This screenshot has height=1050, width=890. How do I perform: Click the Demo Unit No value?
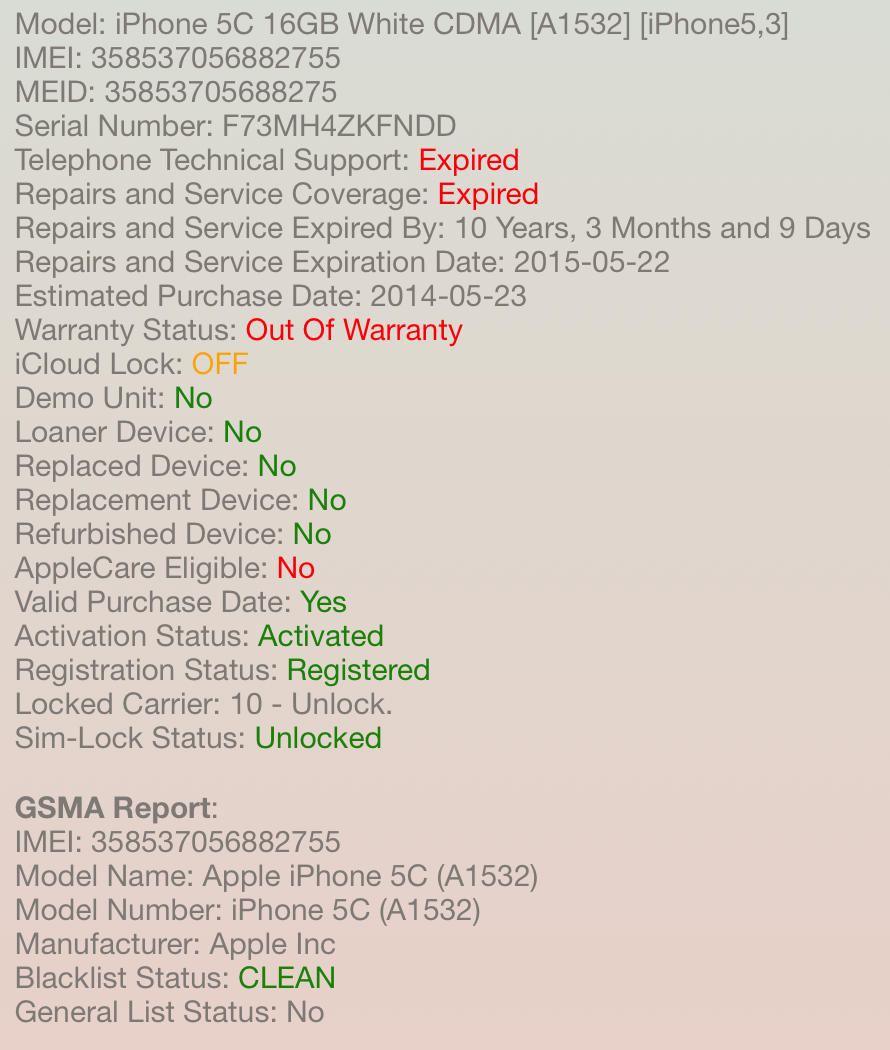click(193, 398)
